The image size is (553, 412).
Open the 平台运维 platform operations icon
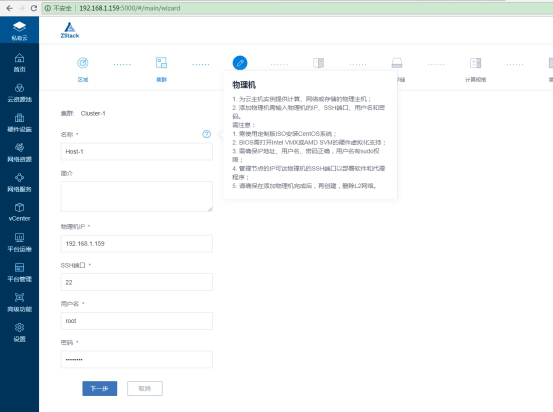[19, 243]
